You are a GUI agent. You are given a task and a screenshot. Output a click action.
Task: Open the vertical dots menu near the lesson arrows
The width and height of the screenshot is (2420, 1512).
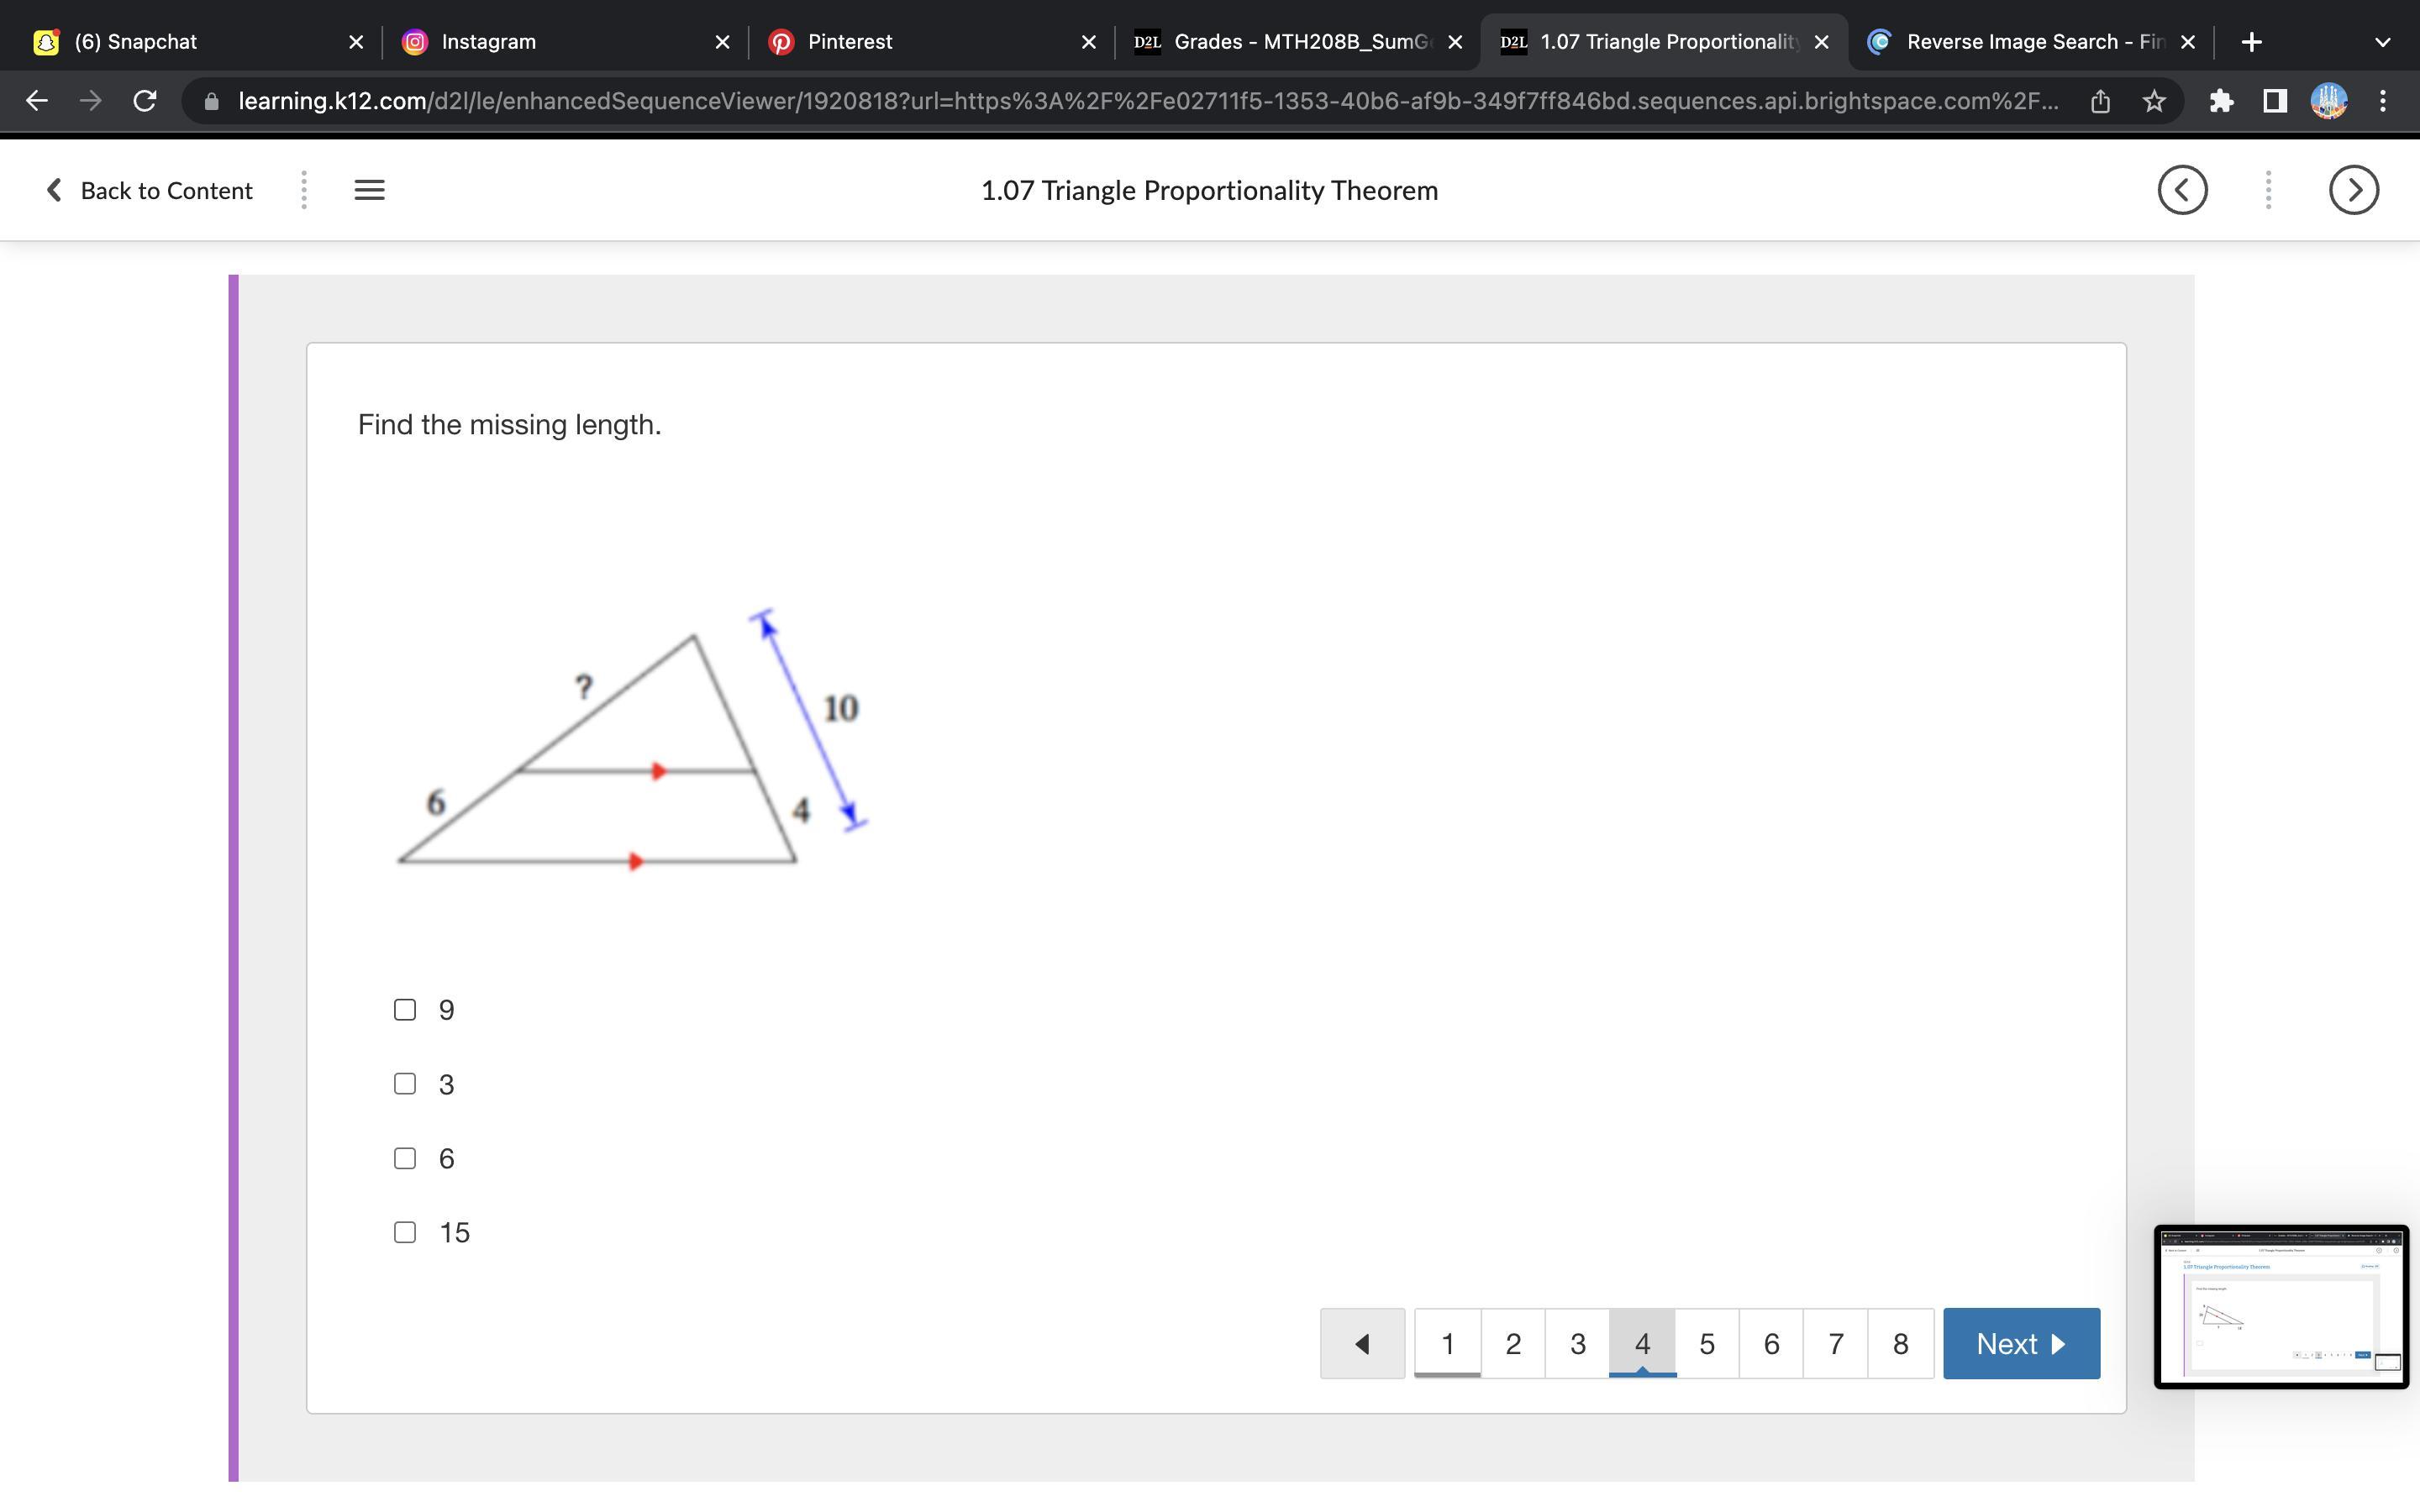2268,190
